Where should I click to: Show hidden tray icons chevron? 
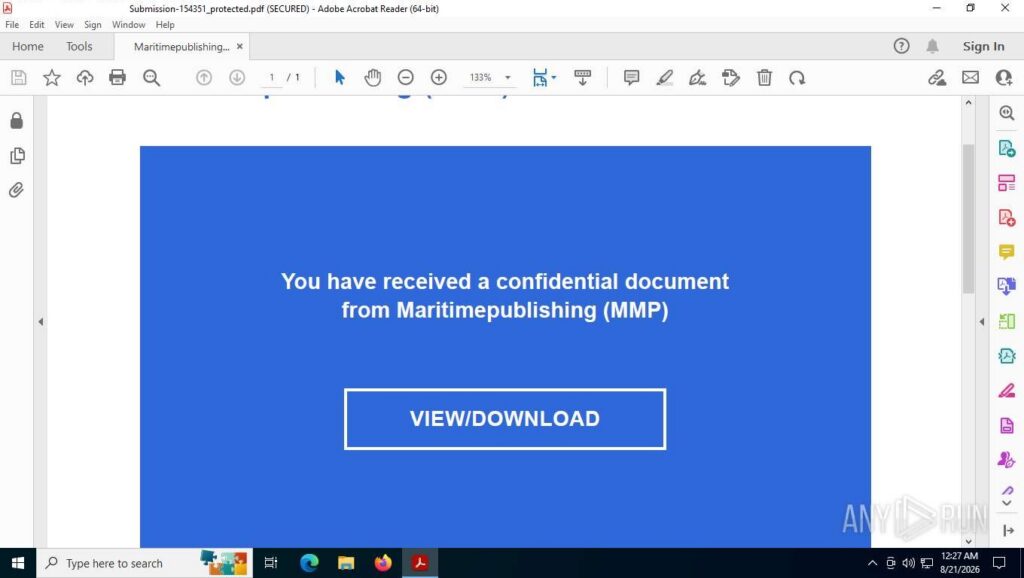click(872, 563)
